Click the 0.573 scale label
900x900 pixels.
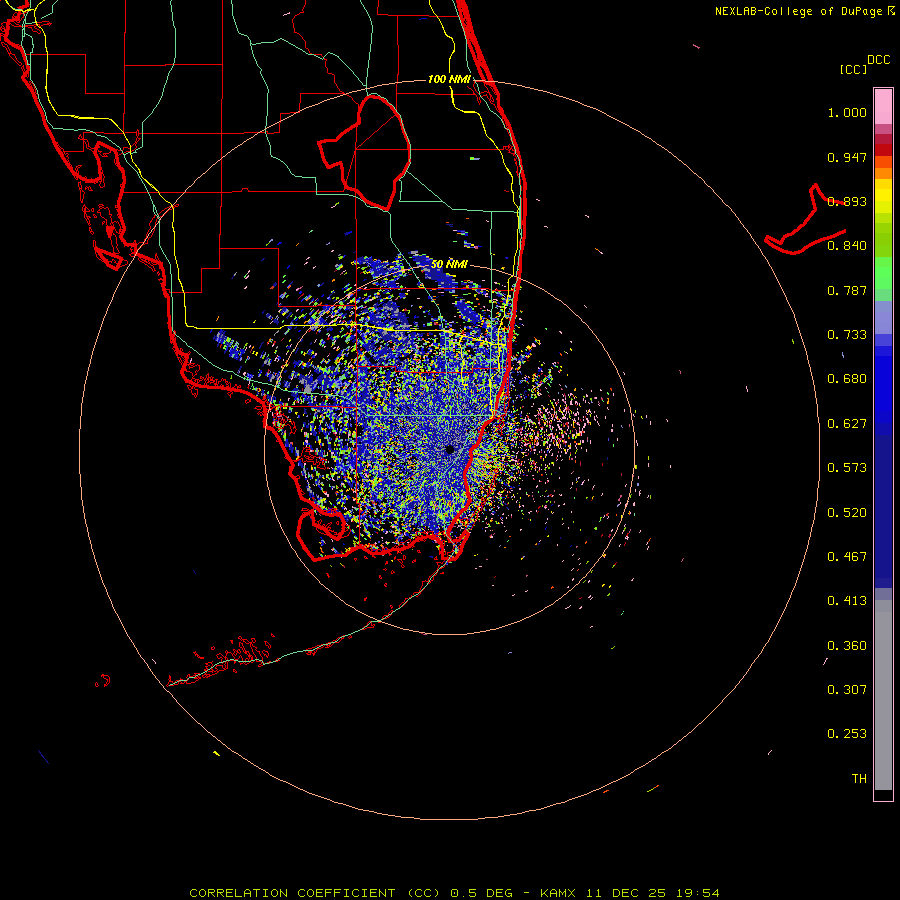click(x=847, y=468)
